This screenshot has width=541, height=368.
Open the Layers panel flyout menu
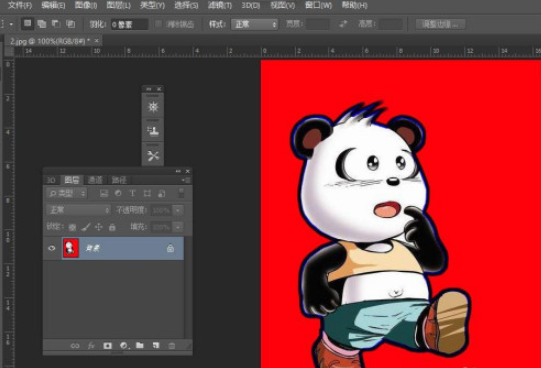(x=186, y=180)
